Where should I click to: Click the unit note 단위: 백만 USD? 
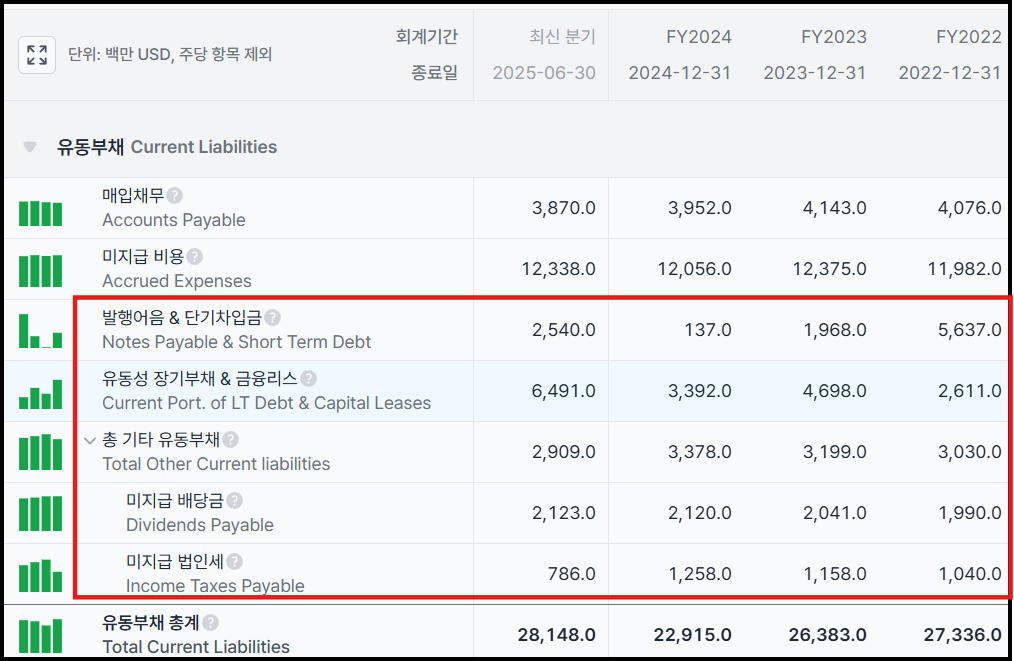point(170,54)
